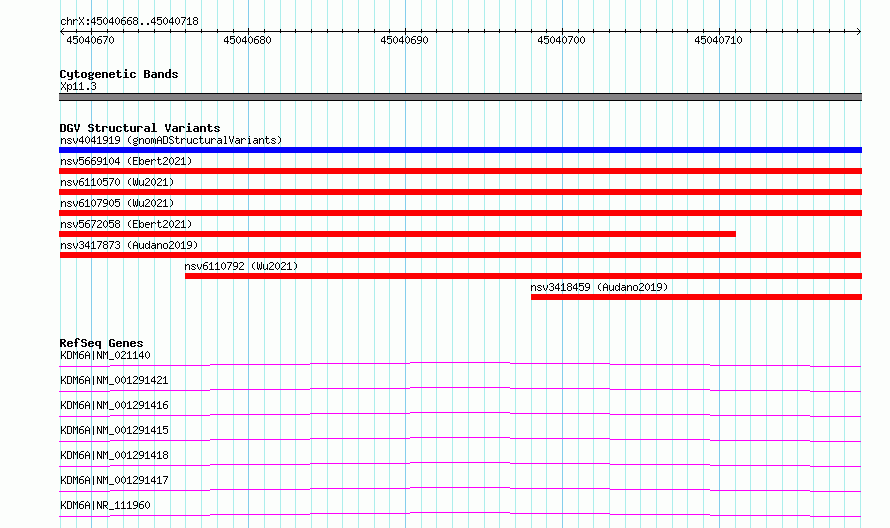Screen dimensions: 890x528
Task: Open nsv6107905 (Wu2021) variant label
Action: coord(117,203)
